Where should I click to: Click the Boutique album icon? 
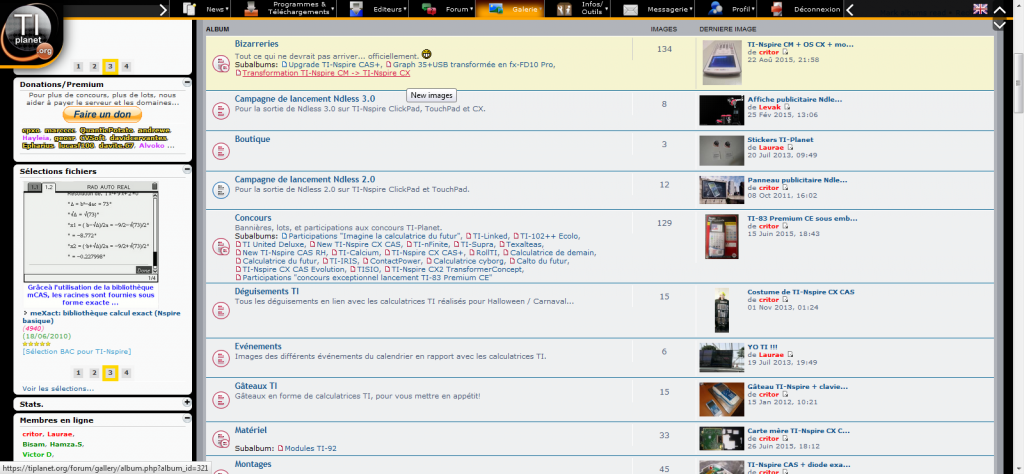pyautogui.click(x=220, y=151)
